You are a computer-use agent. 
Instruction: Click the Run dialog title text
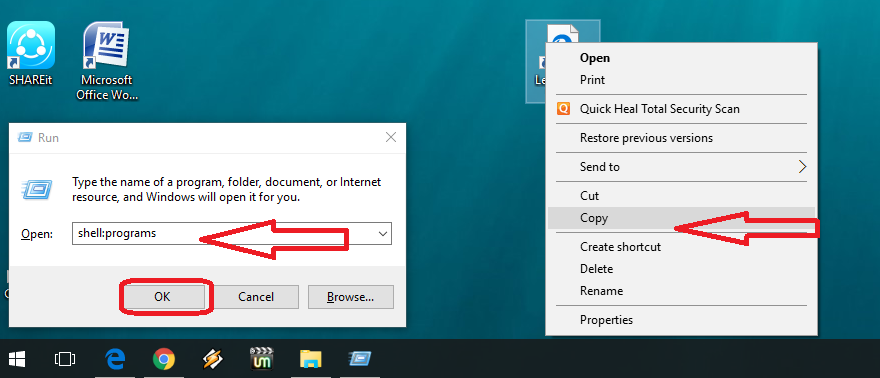coord(48,137)
